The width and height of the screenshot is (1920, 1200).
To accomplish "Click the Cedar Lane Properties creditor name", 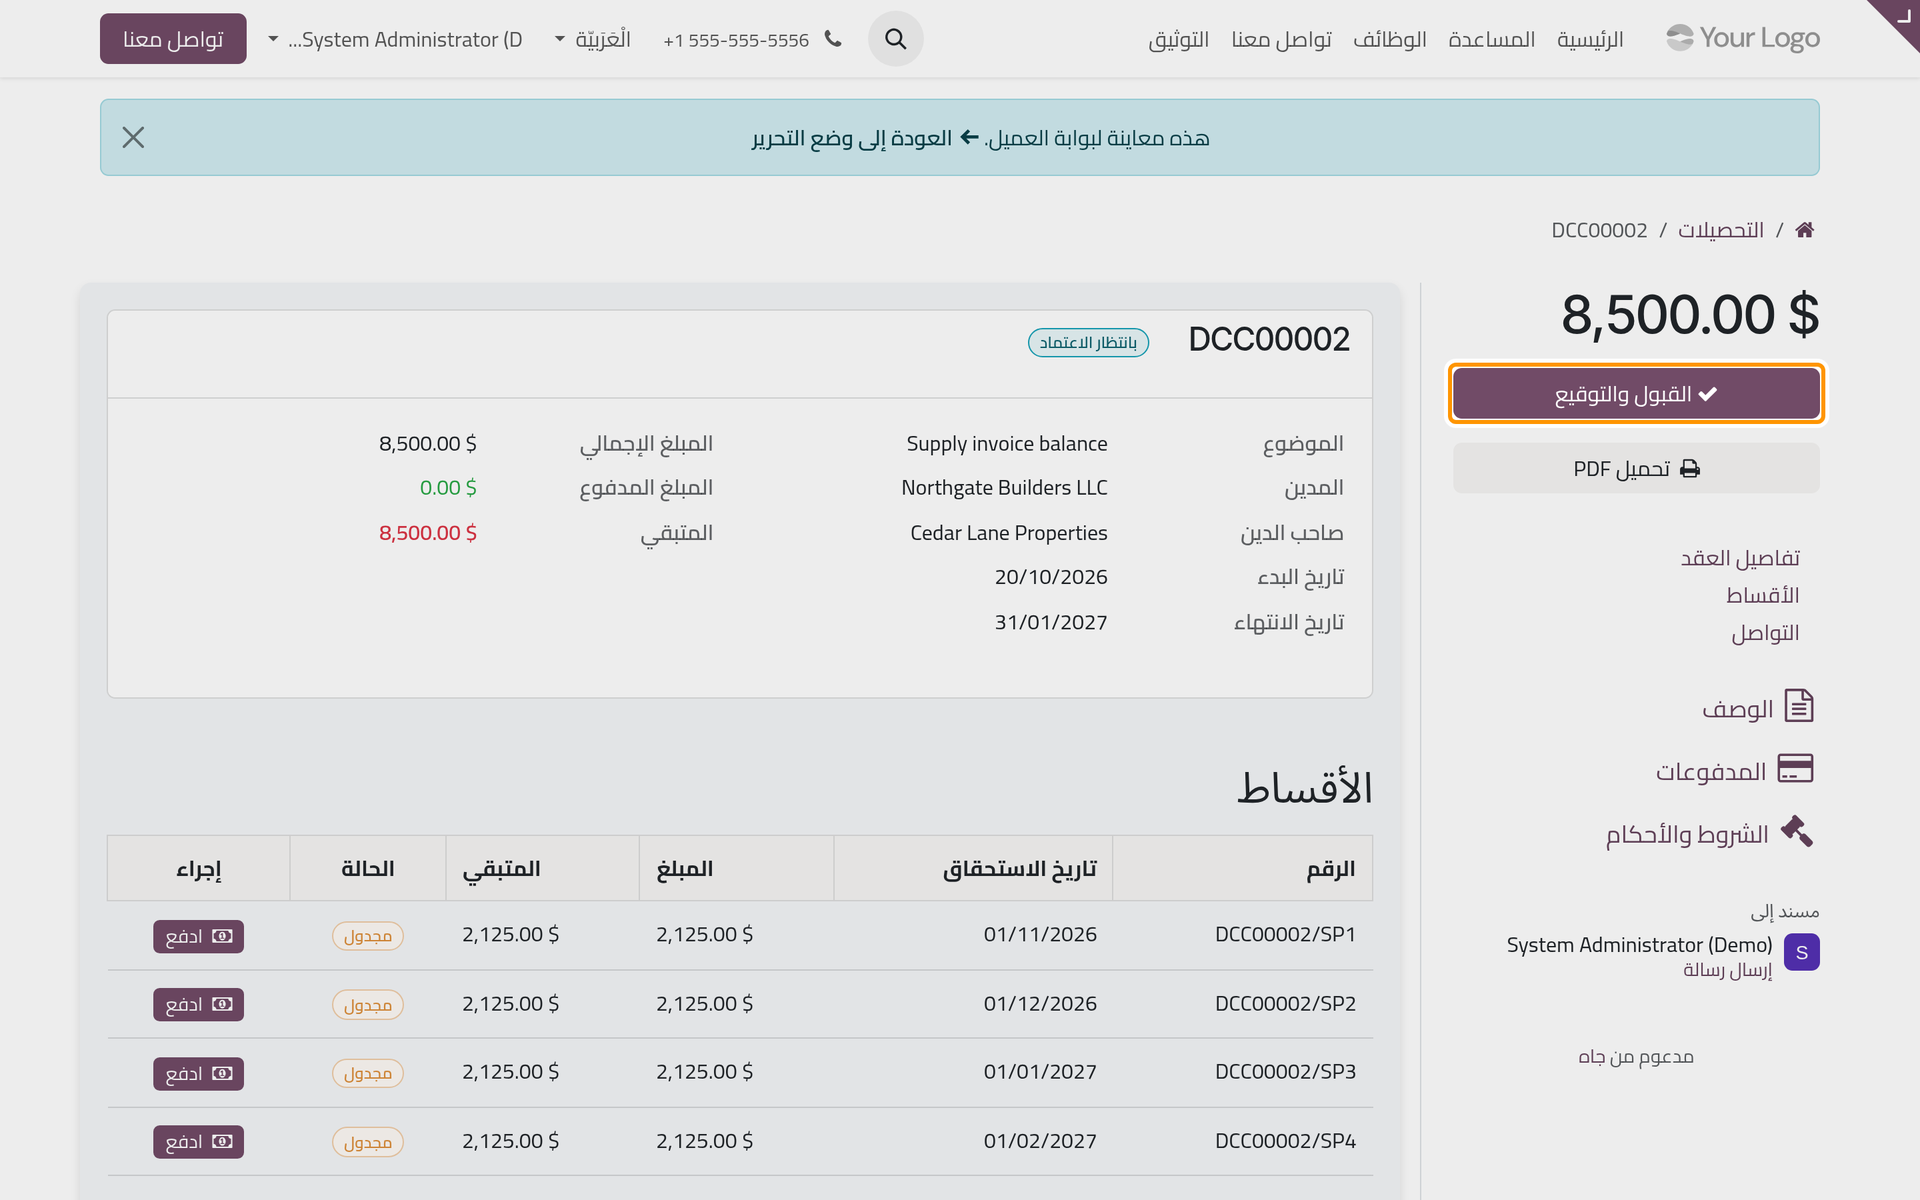I will click(1009, 532).
